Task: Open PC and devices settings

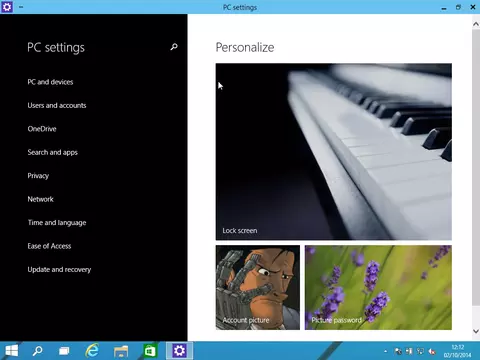Action: pos(50,82)
